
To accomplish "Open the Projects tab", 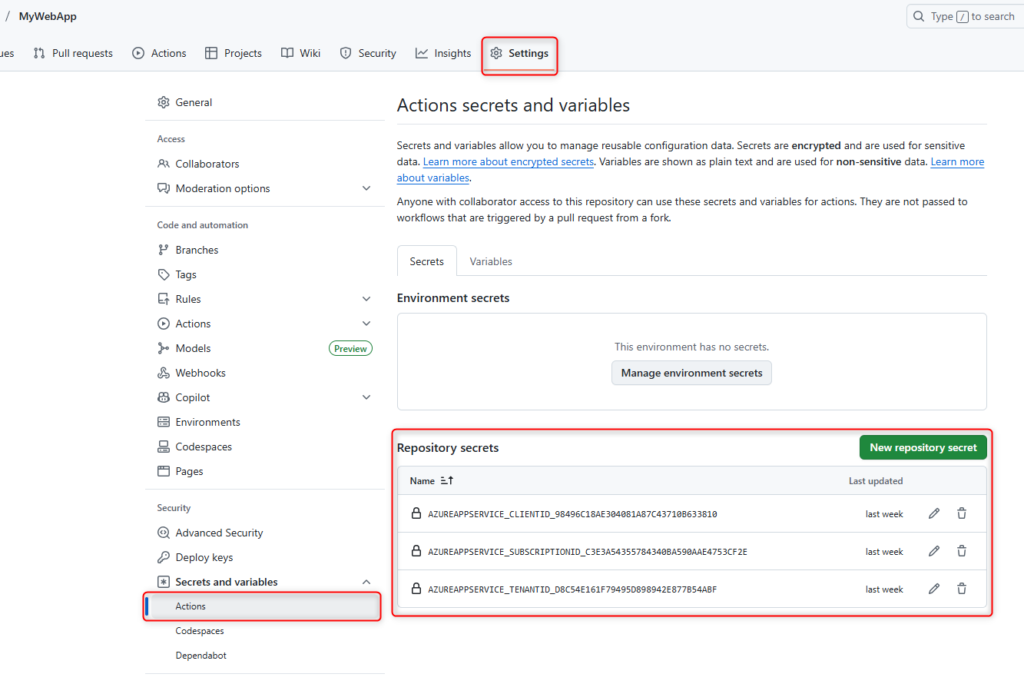I will [x=233, y=53].
